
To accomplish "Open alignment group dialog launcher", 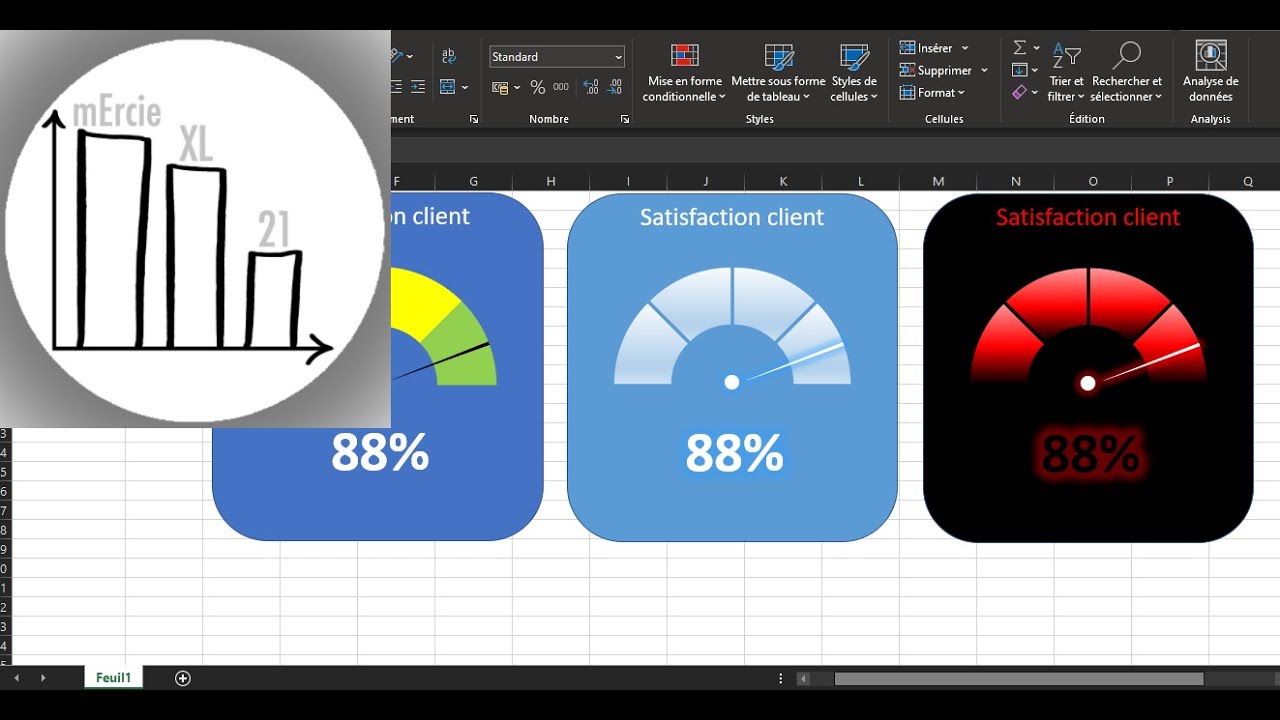I will coord(474,119).
